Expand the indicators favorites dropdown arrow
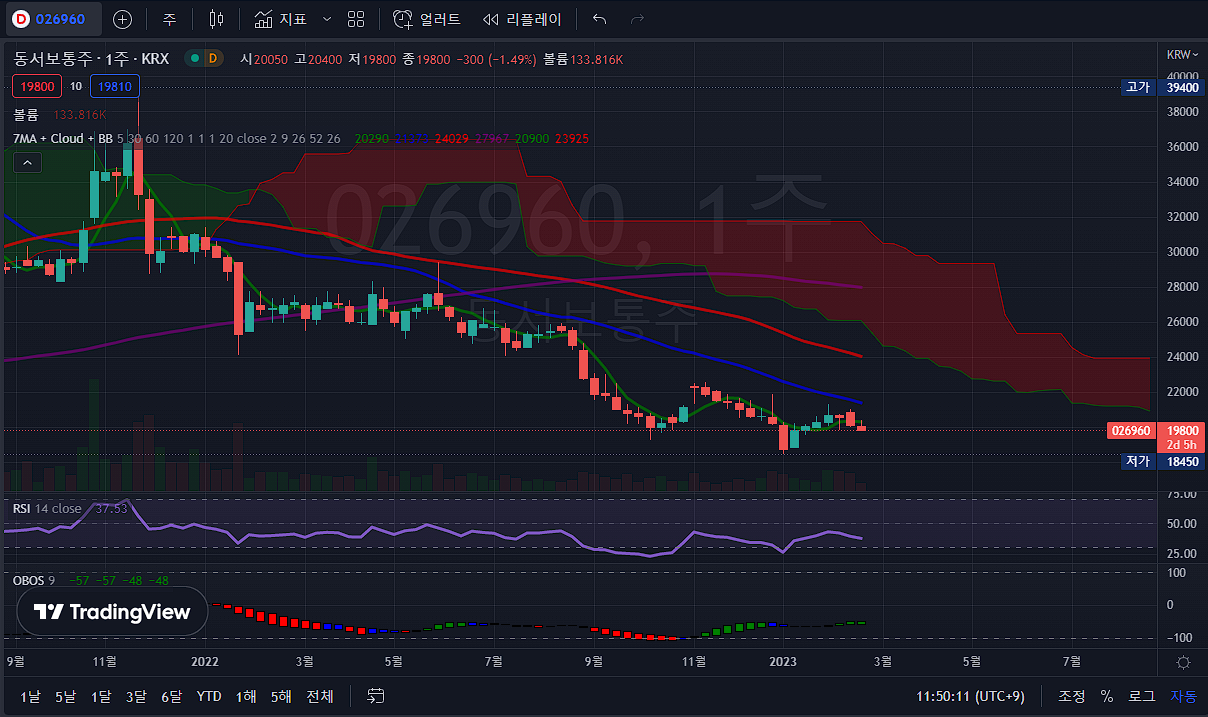This screenshot has width=1208, height=717. pyautogui.click(x=326, y=19)
